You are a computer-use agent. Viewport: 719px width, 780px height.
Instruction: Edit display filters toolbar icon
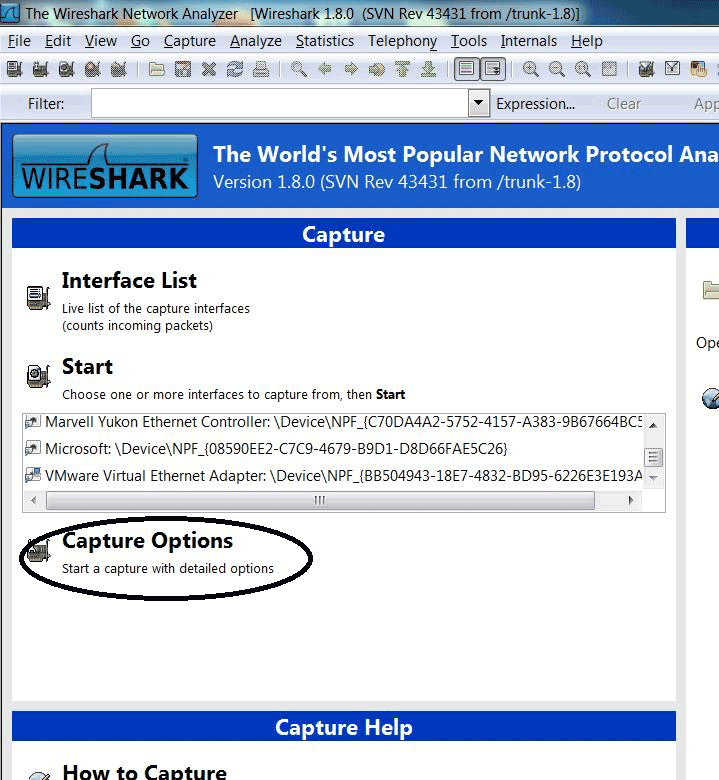672,69
